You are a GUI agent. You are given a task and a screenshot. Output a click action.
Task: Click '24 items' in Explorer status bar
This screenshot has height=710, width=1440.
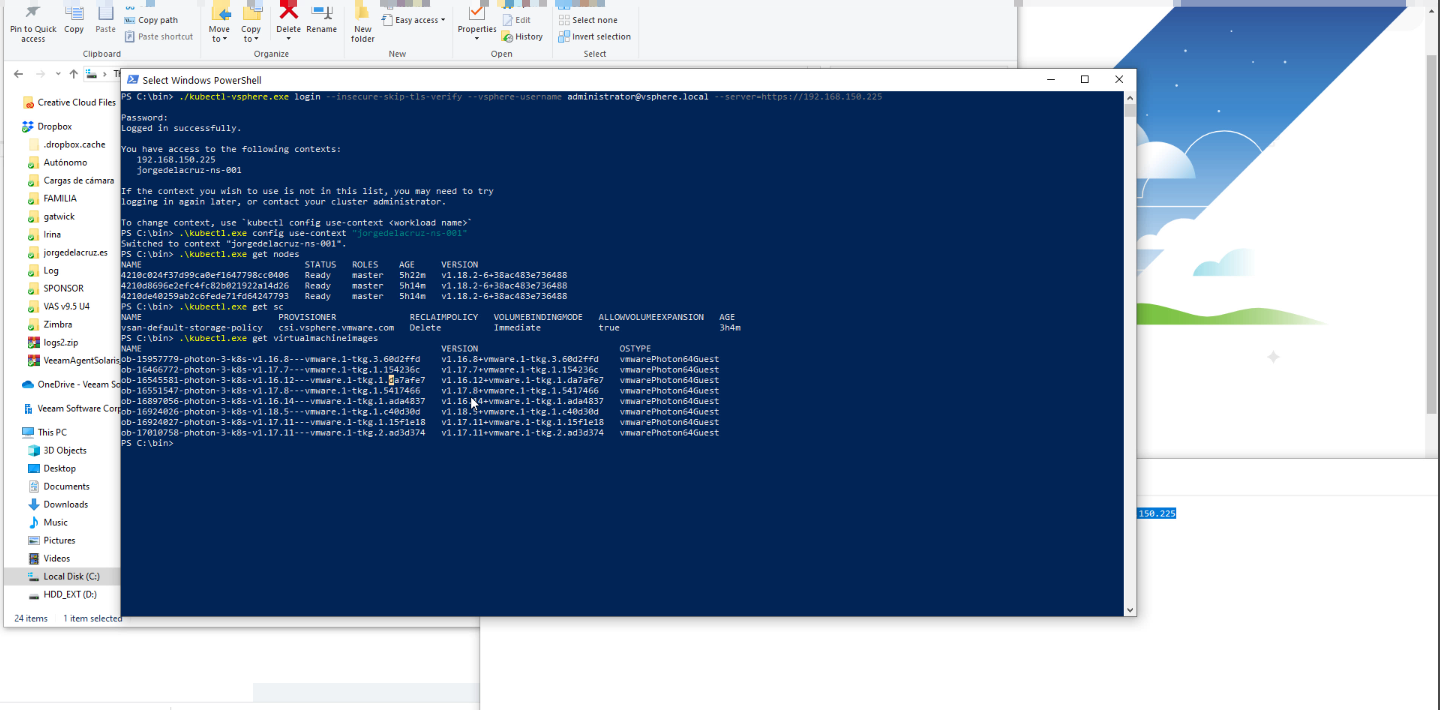(31, 619)
